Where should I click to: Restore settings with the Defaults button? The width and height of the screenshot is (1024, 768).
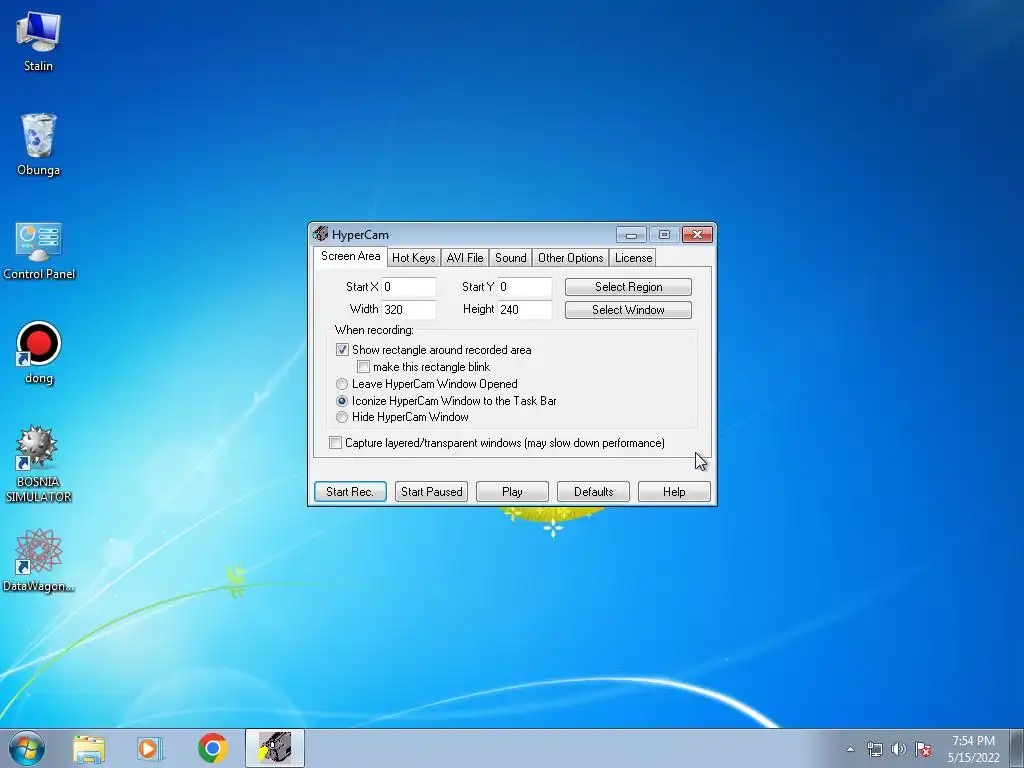tap(594, 492)
